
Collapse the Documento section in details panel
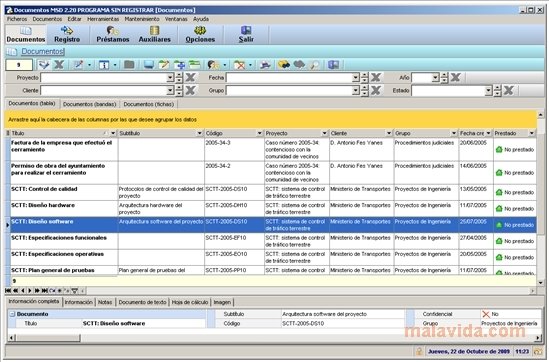pos(12,314)
